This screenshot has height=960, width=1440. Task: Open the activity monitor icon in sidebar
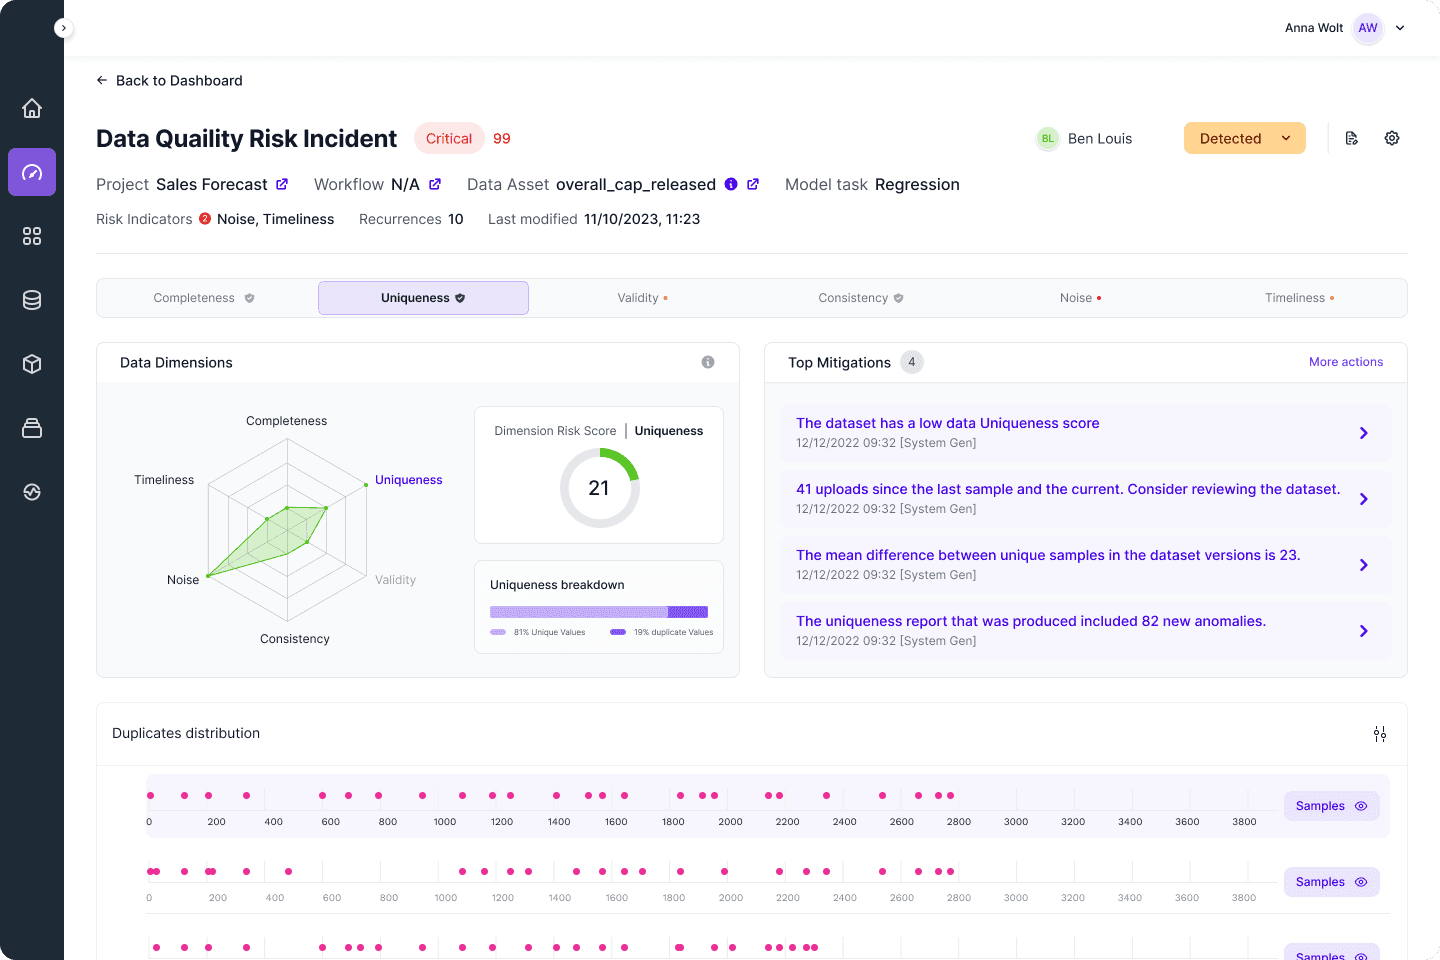coord(32,492)
